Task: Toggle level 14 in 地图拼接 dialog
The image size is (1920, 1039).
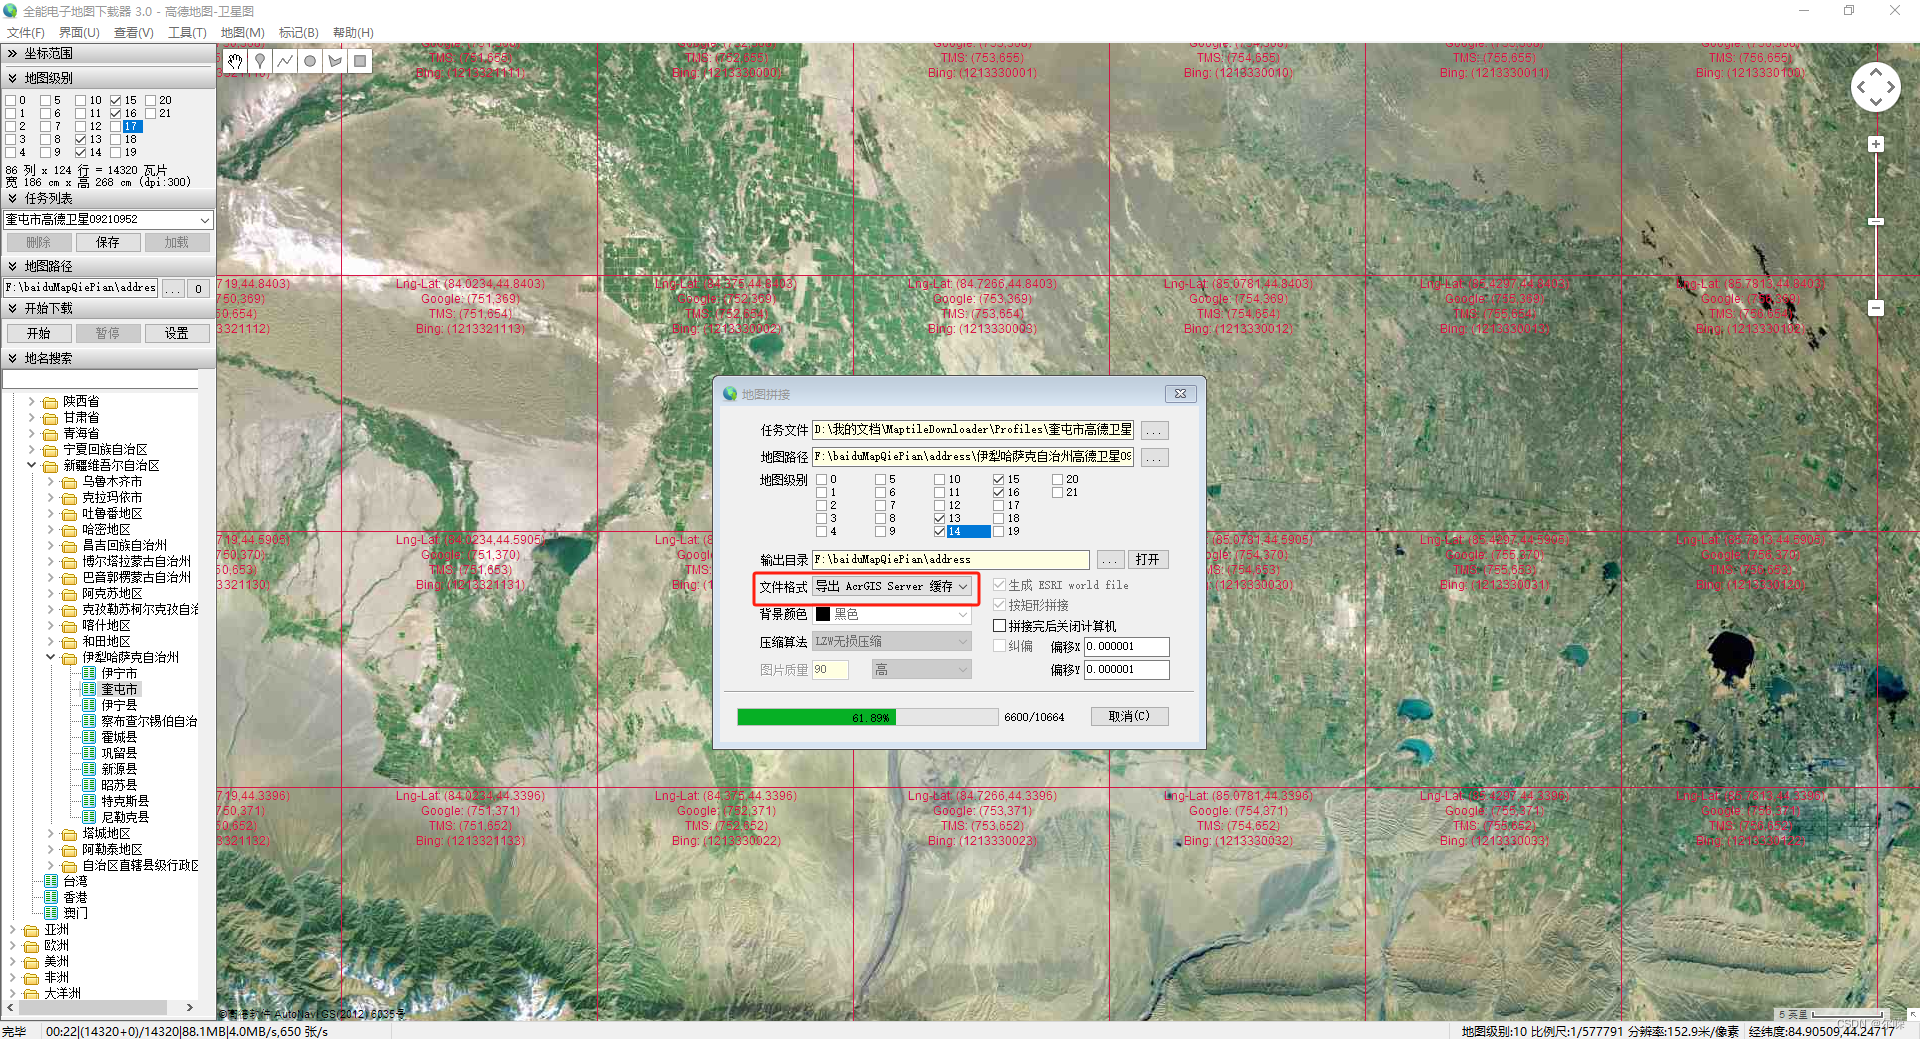Action: (x=939, y=531)
